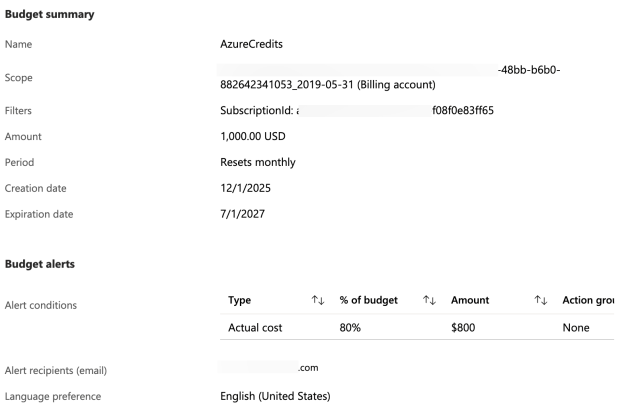Select the AzureCredits budget name

tap(255, 44)
